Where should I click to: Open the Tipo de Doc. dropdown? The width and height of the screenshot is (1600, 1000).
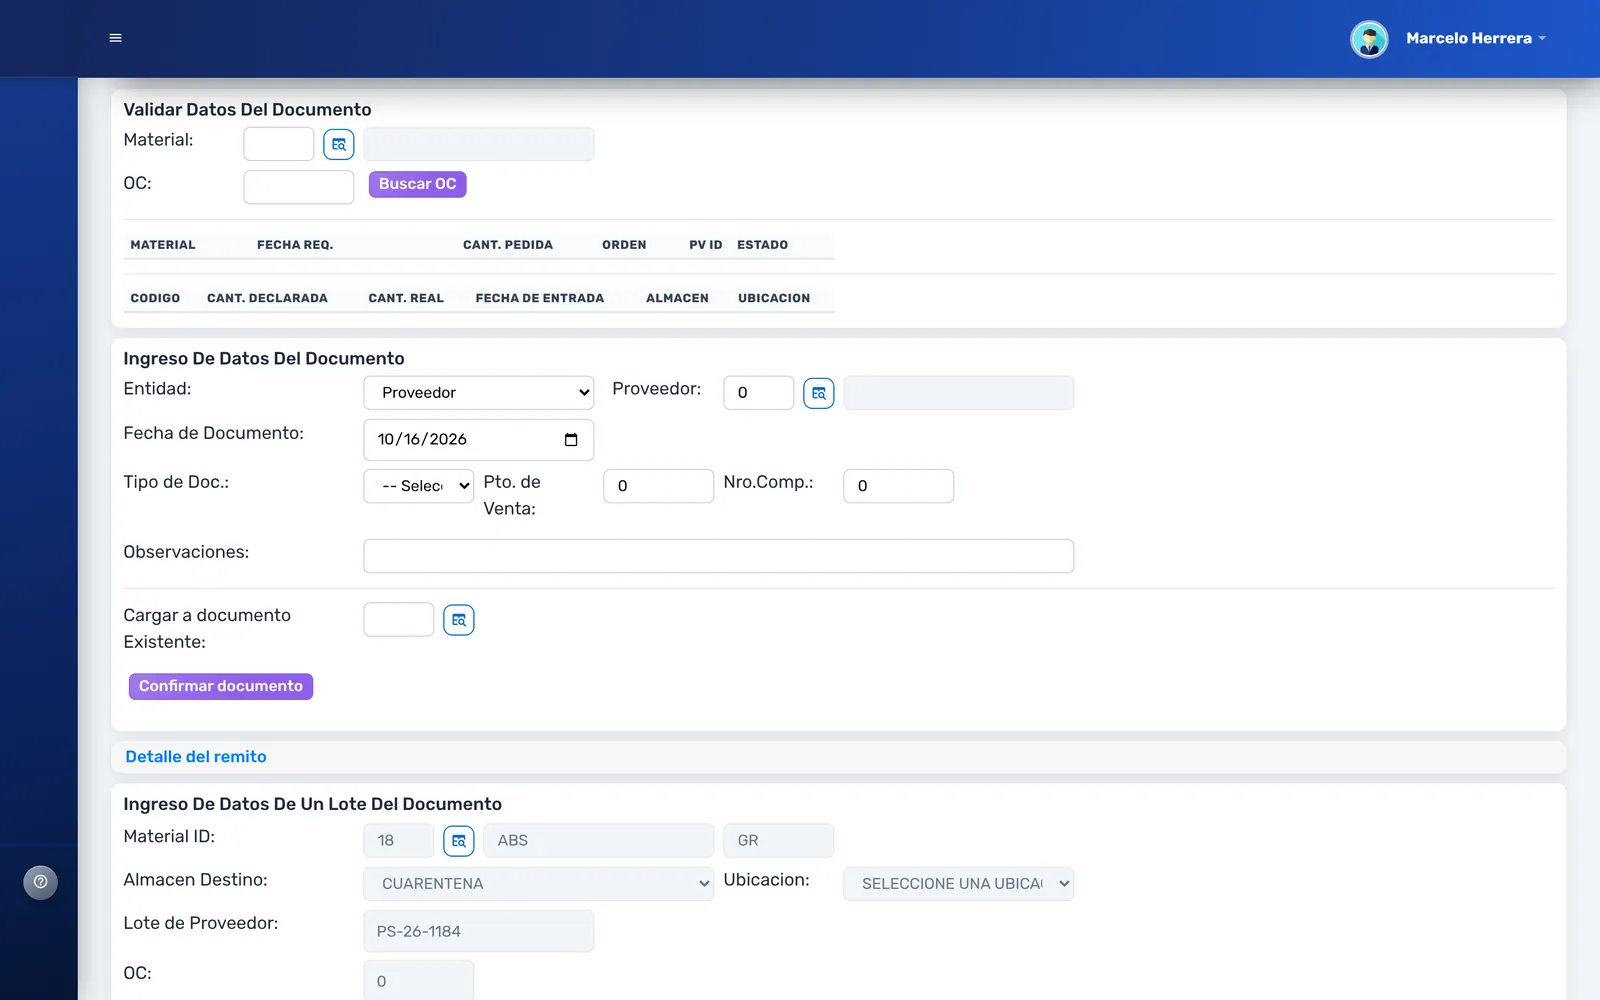pos(419,486)
